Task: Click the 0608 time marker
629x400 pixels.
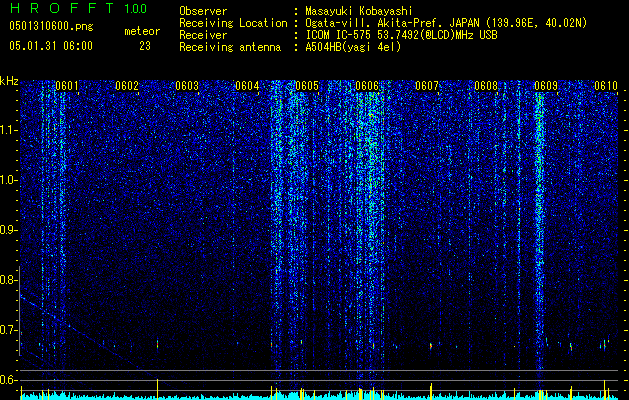Action: point(486,86)
